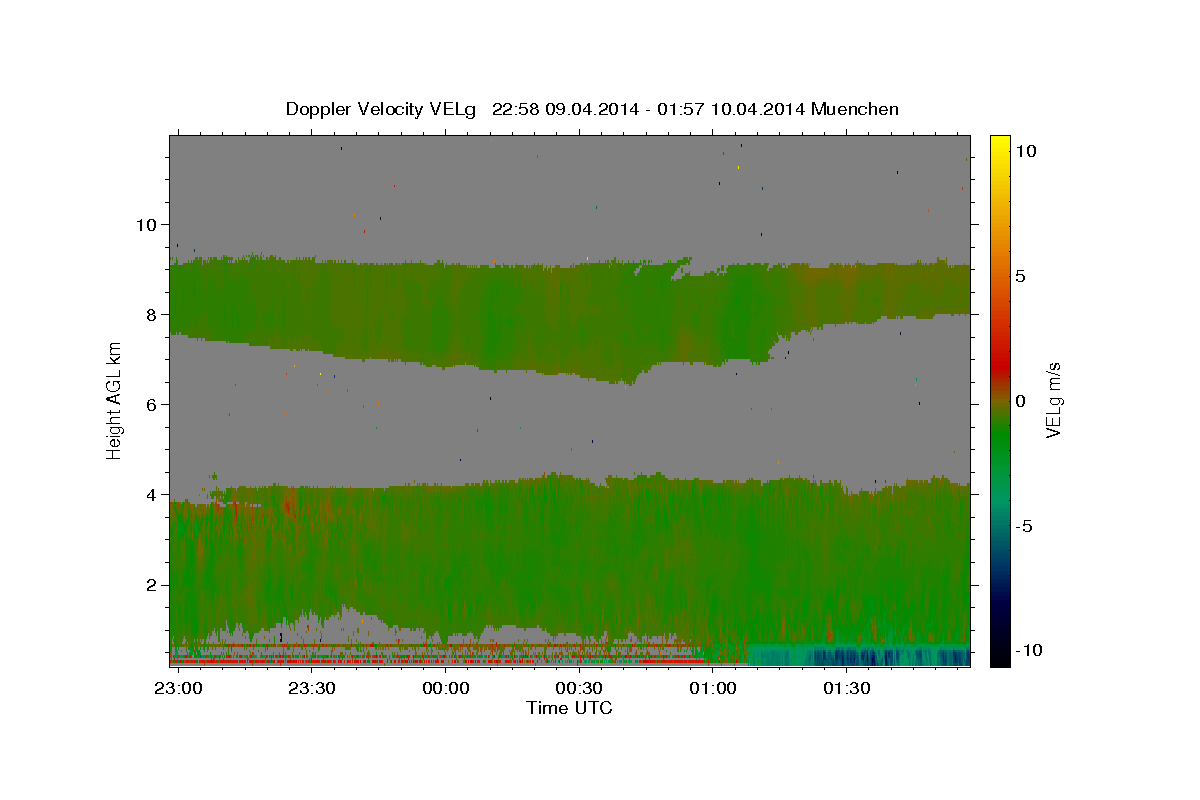
Task: Click the date range text '22:58 09.04.2014 - 01:57 10.04.2014'
Action: pos(648,109)
